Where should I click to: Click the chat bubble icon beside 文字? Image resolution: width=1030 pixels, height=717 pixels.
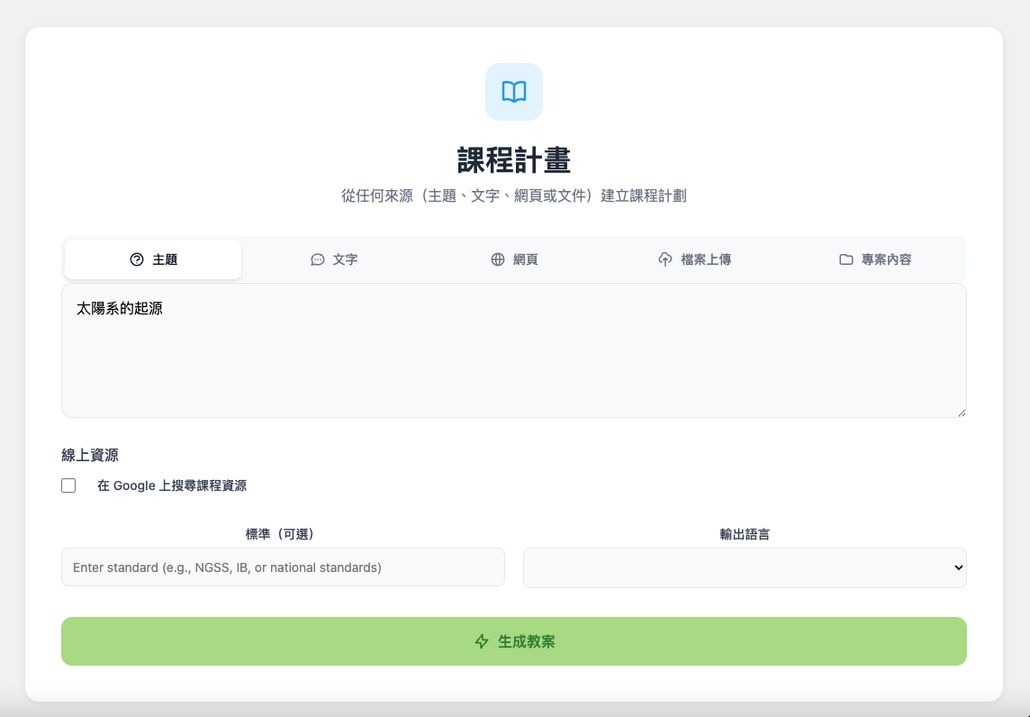pyautogui.click(x=316, y=259)
